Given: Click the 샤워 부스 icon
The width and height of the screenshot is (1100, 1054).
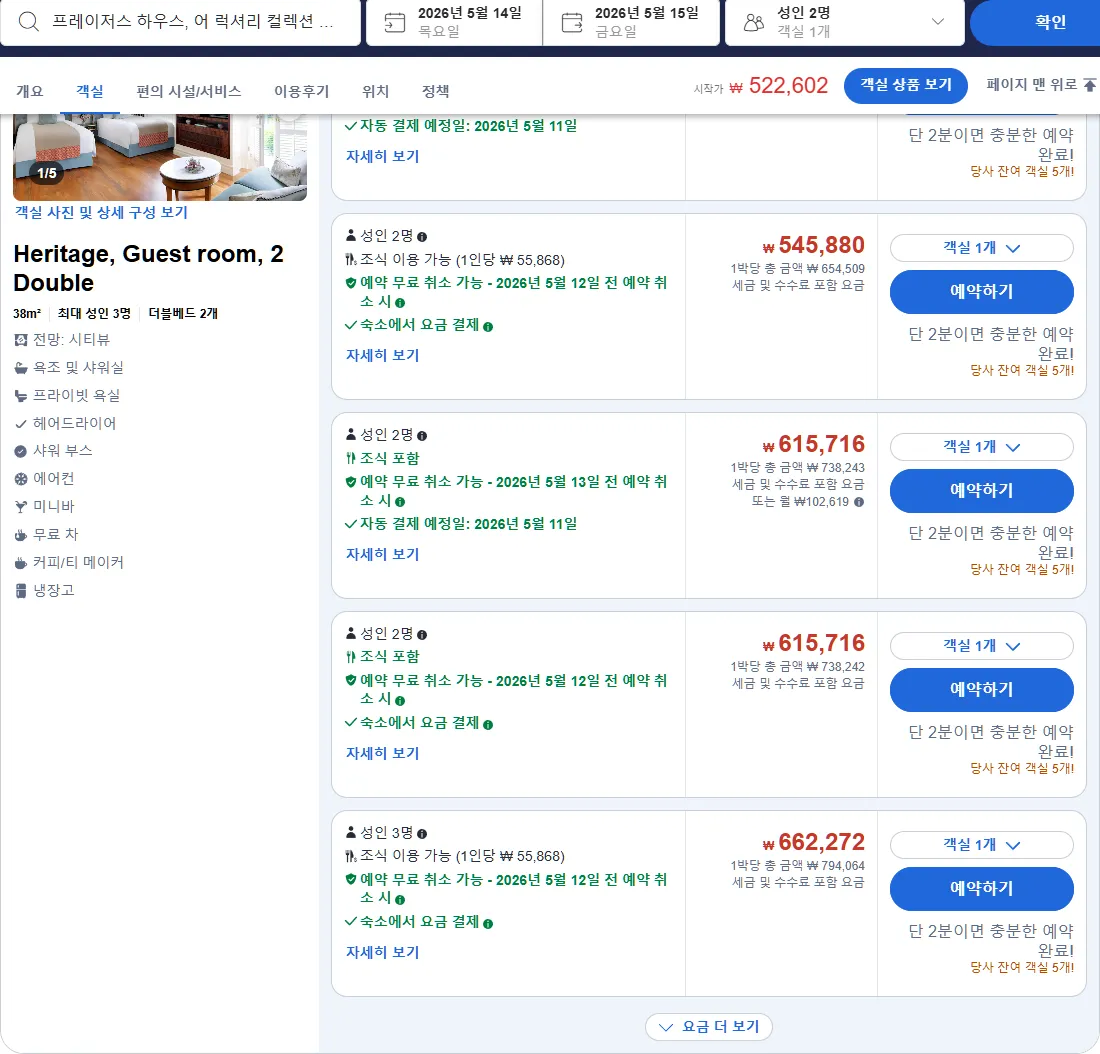Looking at the screenshot, I should pyautogui.click(x=21, y=452).
